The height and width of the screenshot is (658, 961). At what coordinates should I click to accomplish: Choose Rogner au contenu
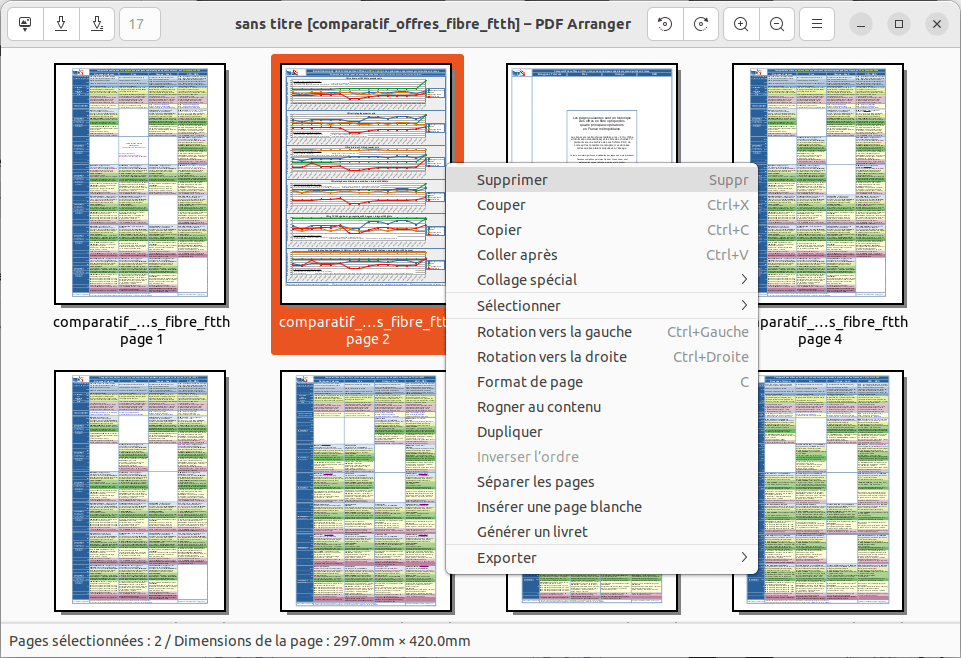602,407
